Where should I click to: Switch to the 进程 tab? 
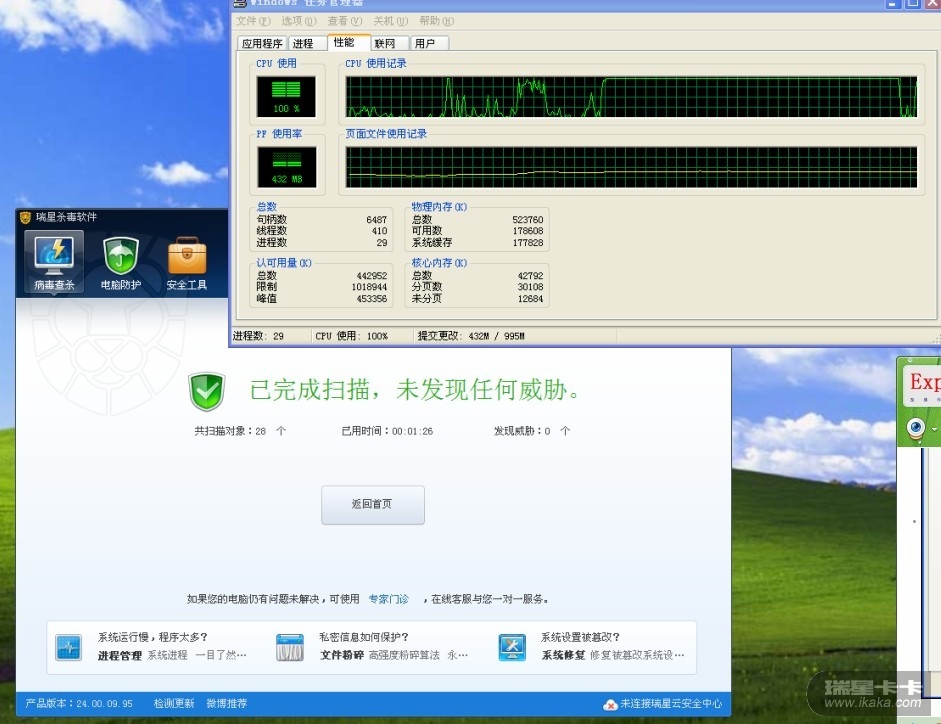coord(307,43)
